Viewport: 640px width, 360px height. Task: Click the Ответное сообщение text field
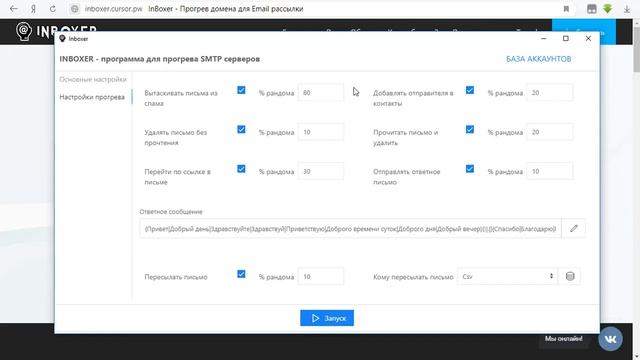click(x=350, y=229)
